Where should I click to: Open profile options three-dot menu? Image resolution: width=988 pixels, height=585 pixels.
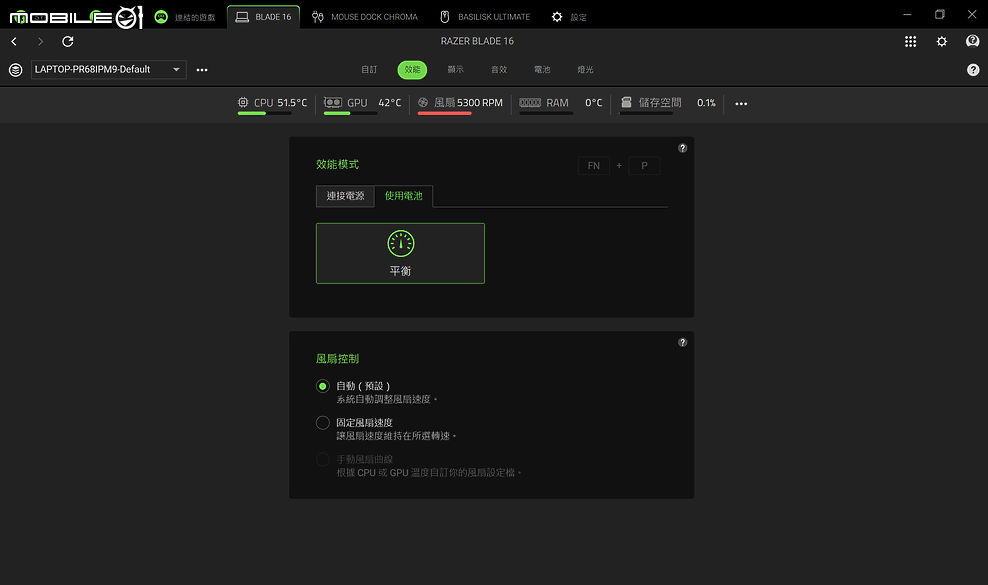pos(202,70)
